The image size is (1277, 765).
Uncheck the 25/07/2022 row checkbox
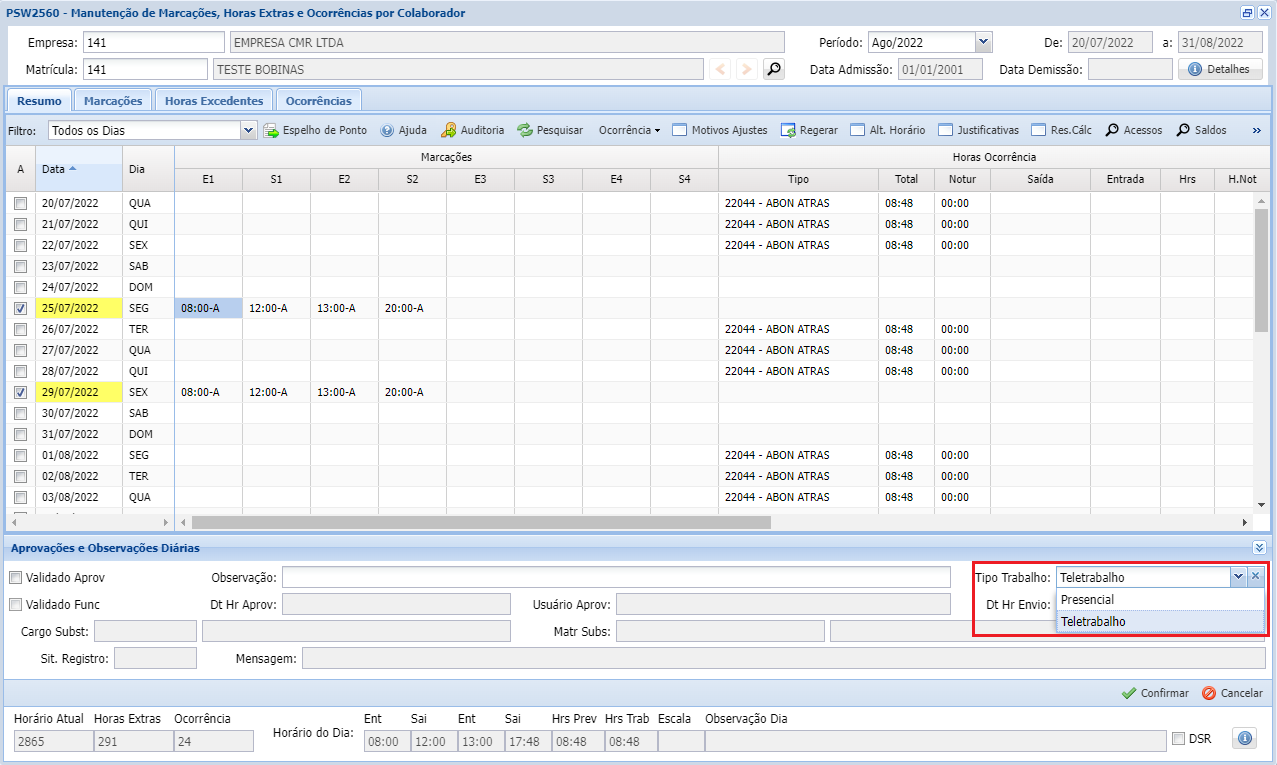[x=20, y=308]
